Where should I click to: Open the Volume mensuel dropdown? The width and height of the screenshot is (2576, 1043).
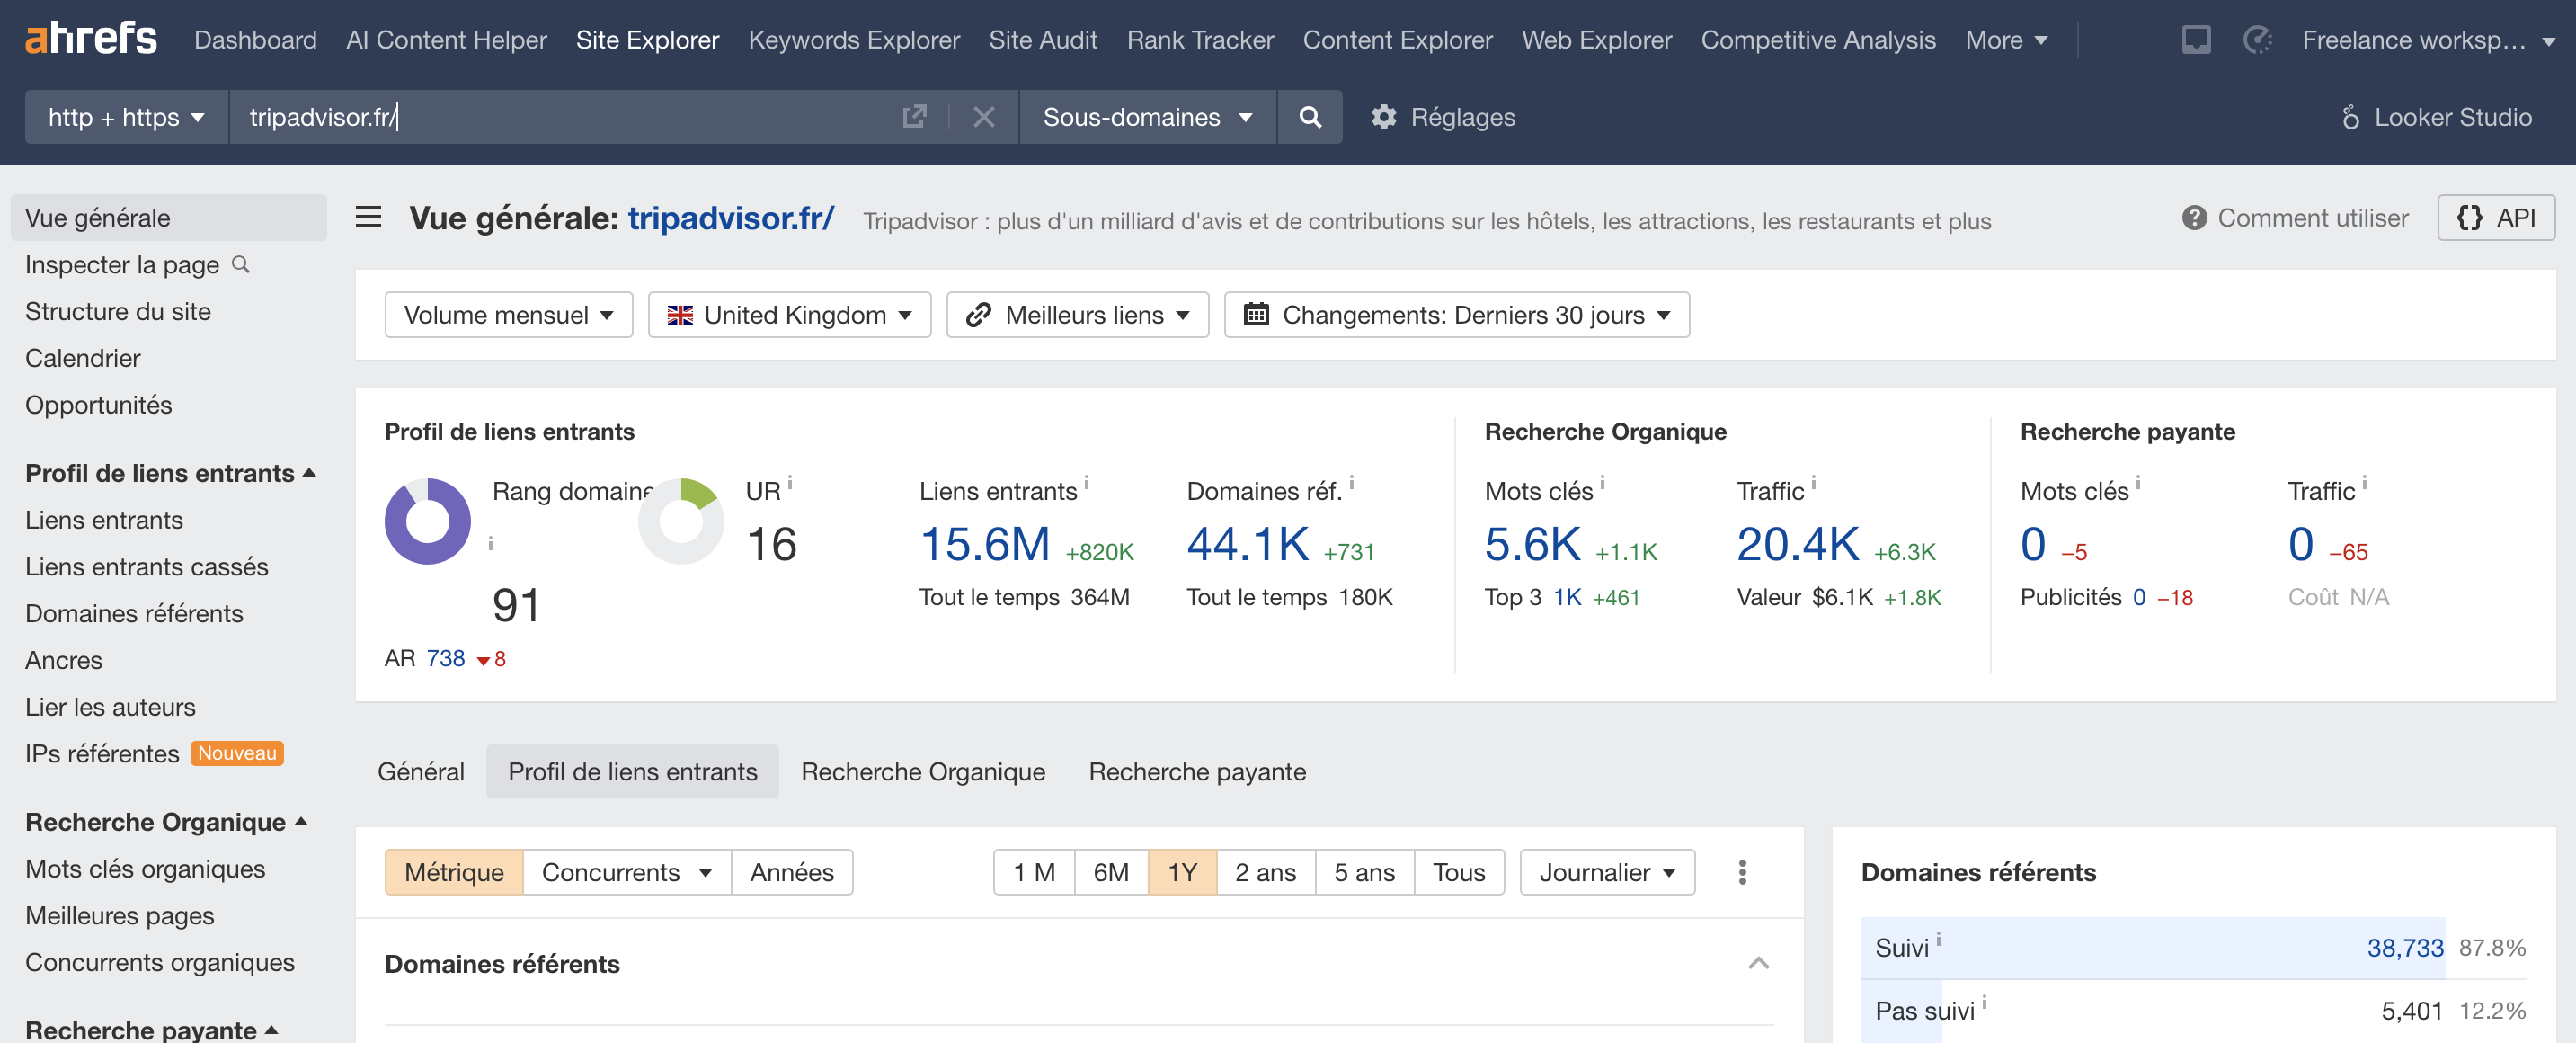[x=508, y=315]
